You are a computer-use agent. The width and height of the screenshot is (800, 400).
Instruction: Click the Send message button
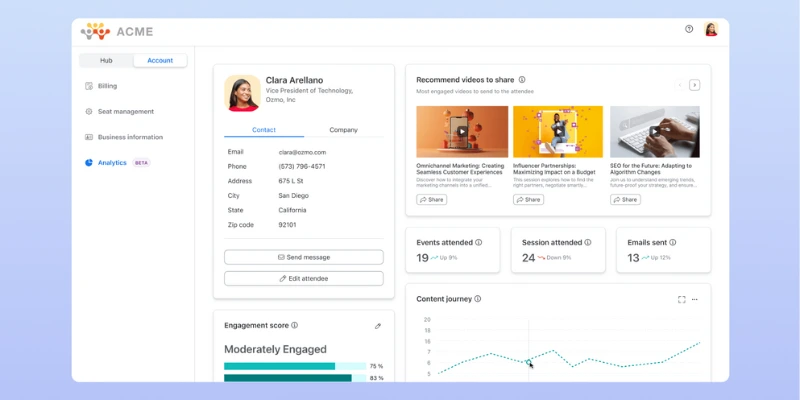point(303,257)
